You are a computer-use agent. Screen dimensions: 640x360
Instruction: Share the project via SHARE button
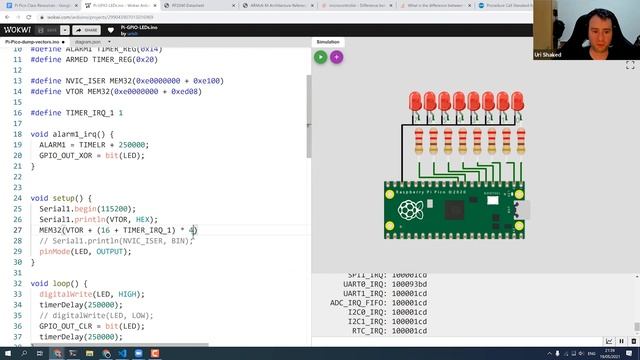coord(87,30)
